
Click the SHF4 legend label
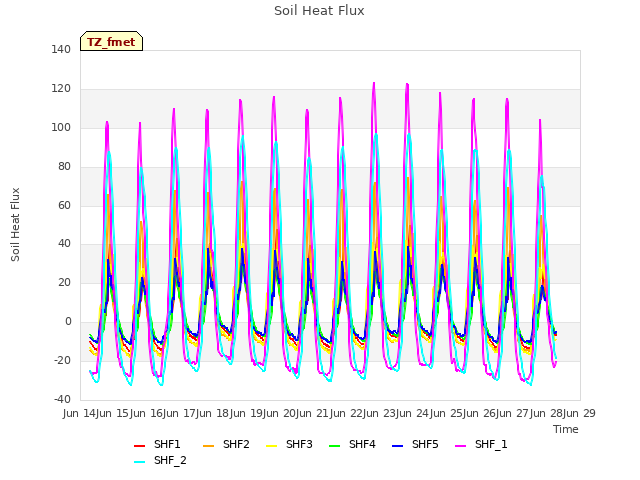coord(362,444)
